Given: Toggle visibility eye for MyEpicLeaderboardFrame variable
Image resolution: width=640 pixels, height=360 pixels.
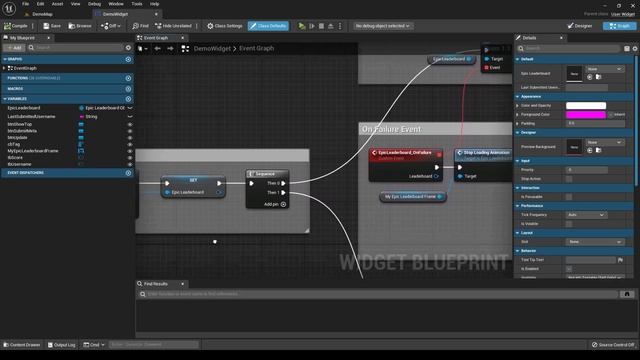Looking at the screenshot, I should pyautogui.click(x=130, y=151).
